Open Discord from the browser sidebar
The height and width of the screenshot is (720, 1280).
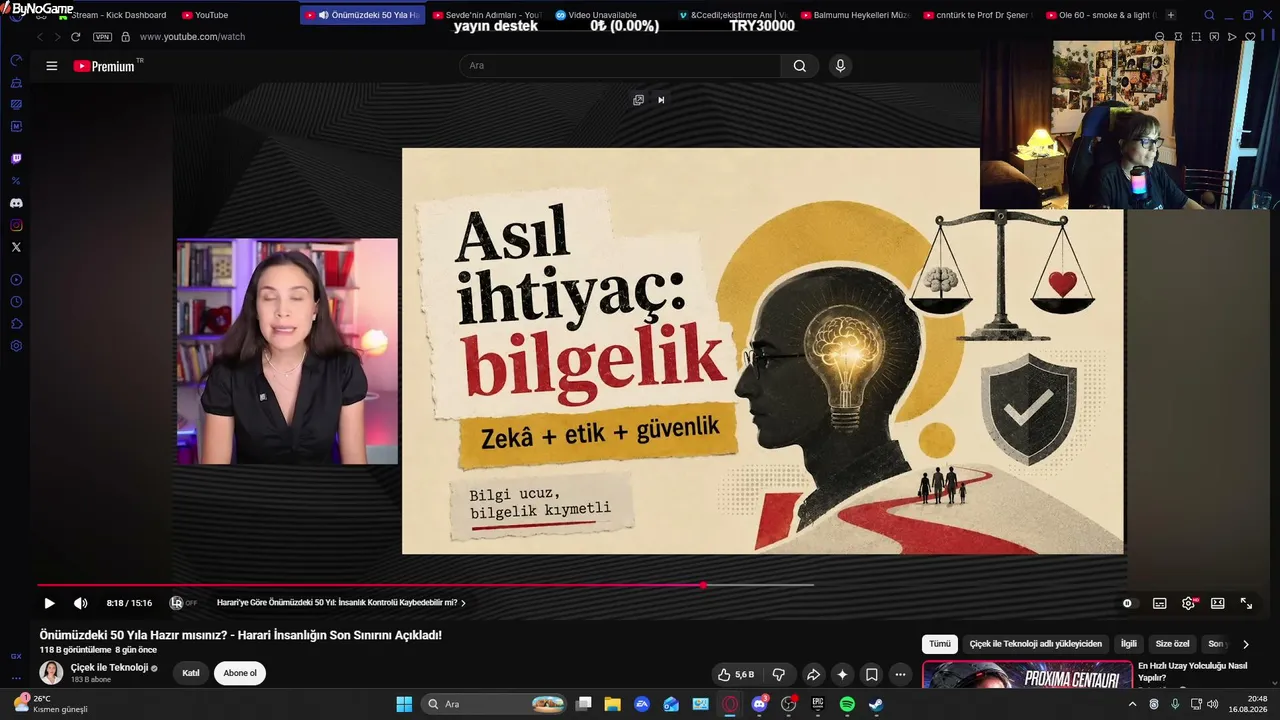(16, 203)
